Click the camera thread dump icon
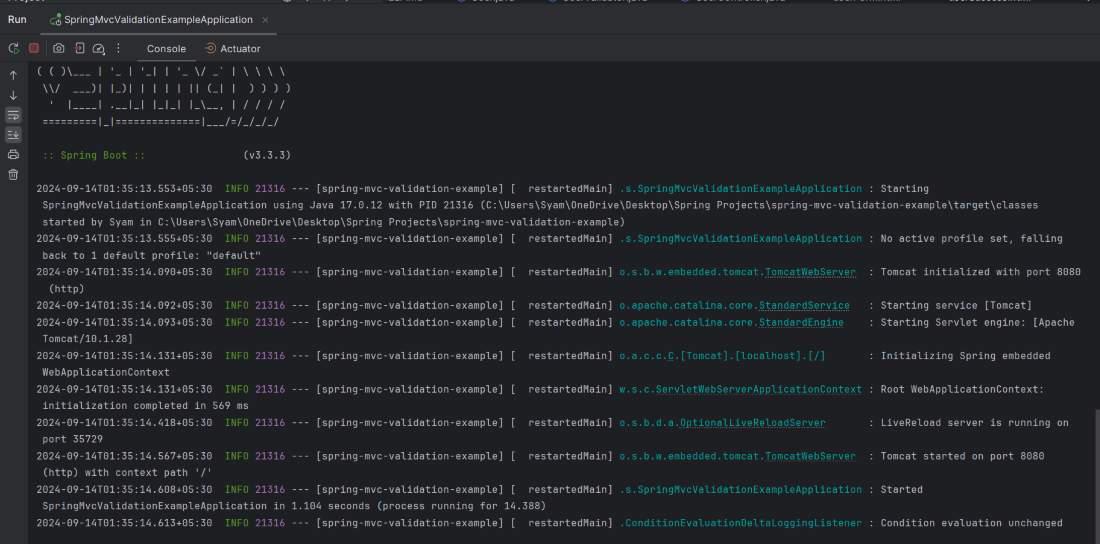 coord(59,48)
